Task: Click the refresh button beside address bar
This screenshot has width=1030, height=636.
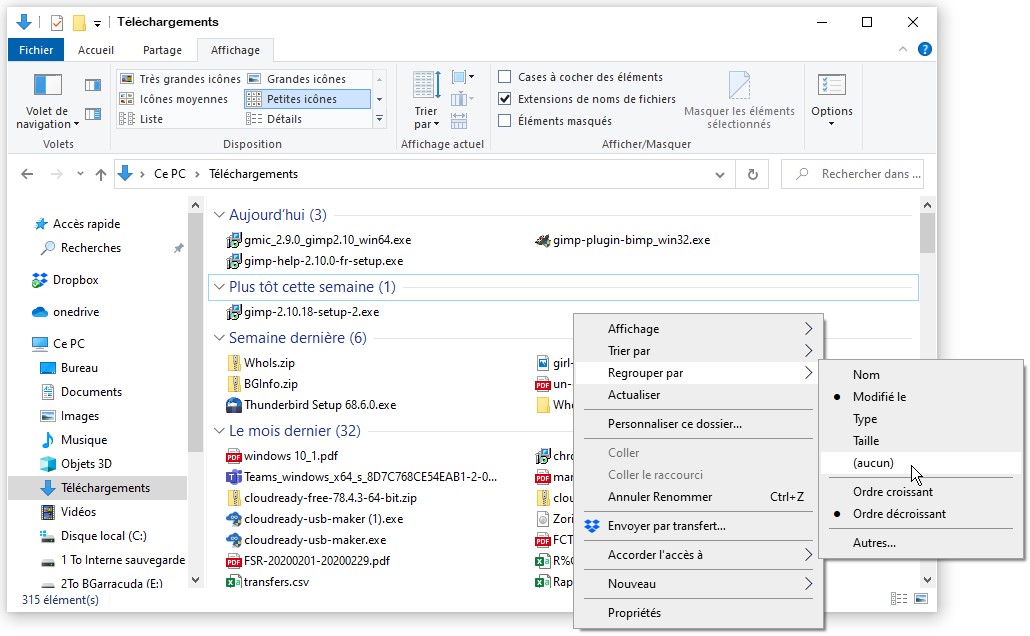Action: pyautogui.click(x=752, y=174)
